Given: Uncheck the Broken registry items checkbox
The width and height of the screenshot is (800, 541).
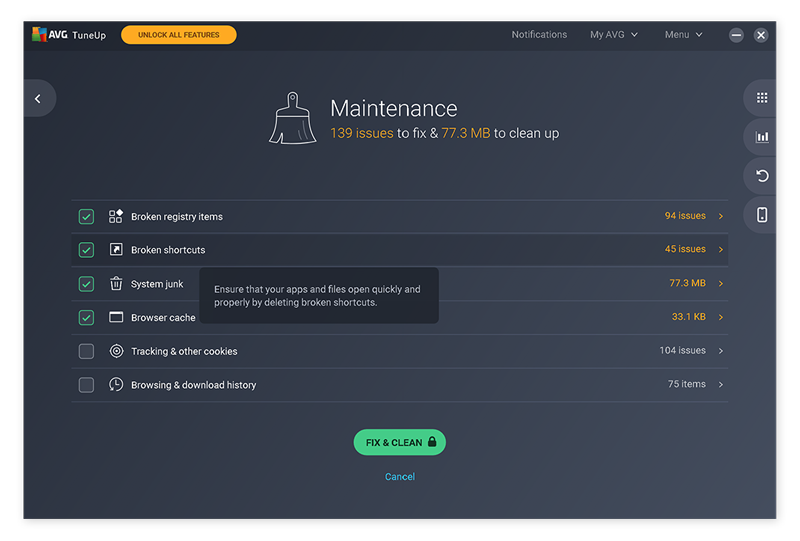Looking at the screenshot, I should click(86, 216).
